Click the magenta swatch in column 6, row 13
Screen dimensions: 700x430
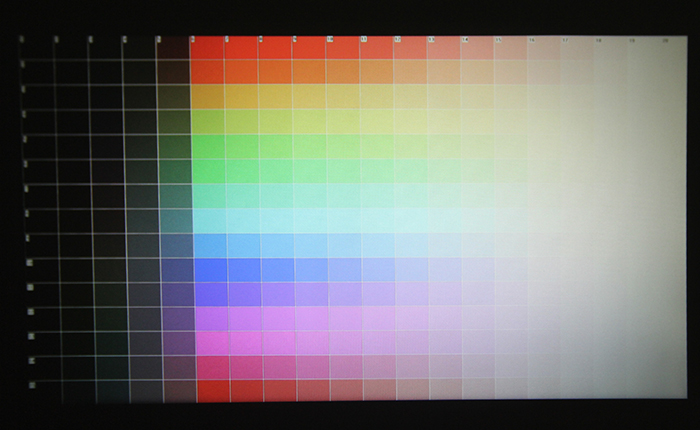click(x=212, y=344)
